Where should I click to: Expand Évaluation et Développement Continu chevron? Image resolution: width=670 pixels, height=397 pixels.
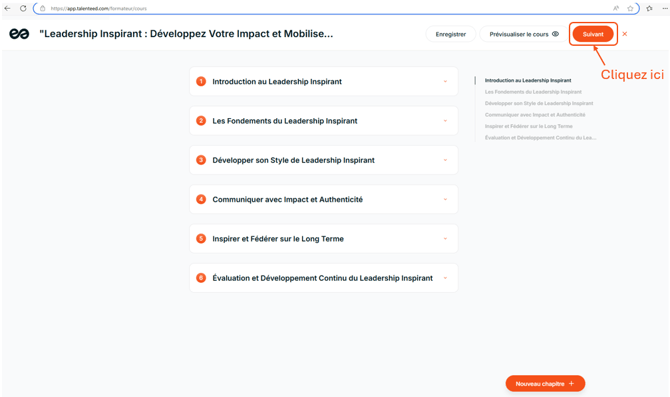pos(445,278)
